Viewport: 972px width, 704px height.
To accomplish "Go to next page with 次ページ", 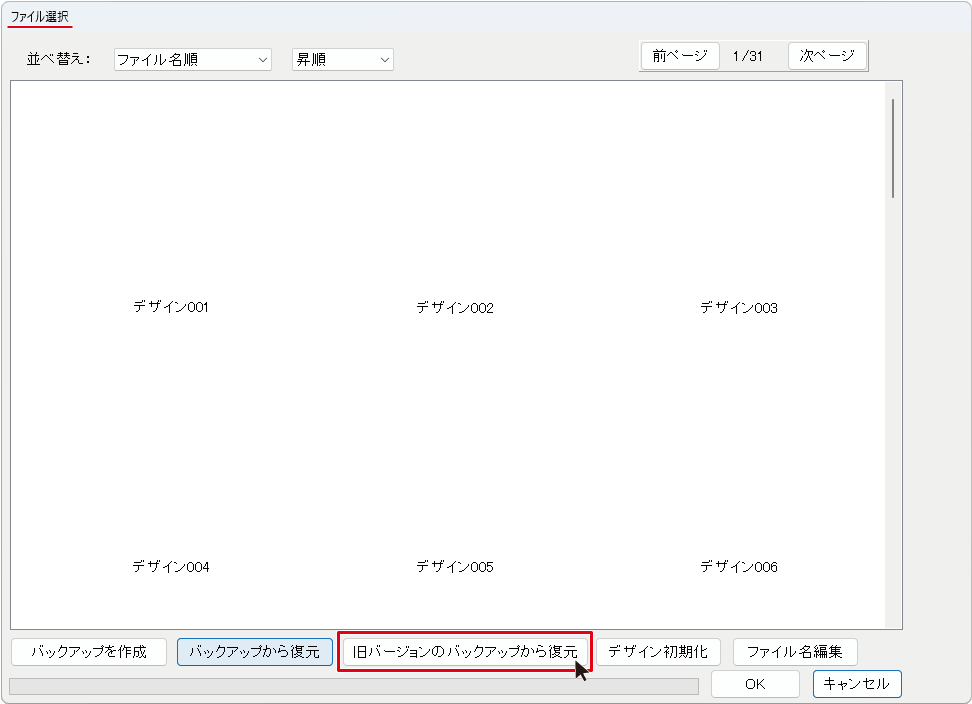I will click(x=827, y=56).
